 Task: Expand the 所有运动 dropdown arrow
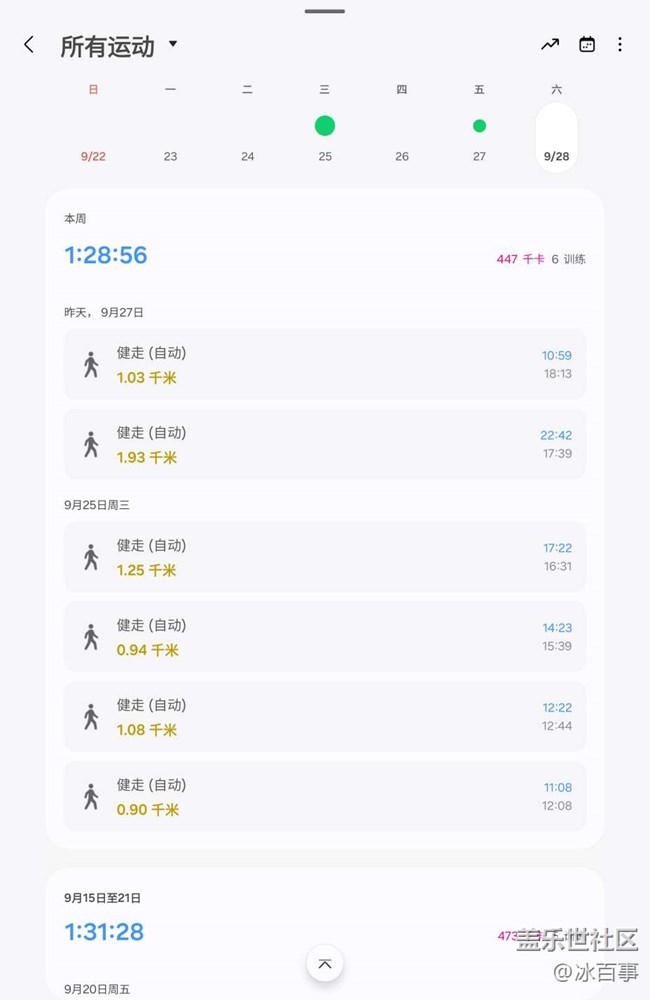tap(173, 44)
